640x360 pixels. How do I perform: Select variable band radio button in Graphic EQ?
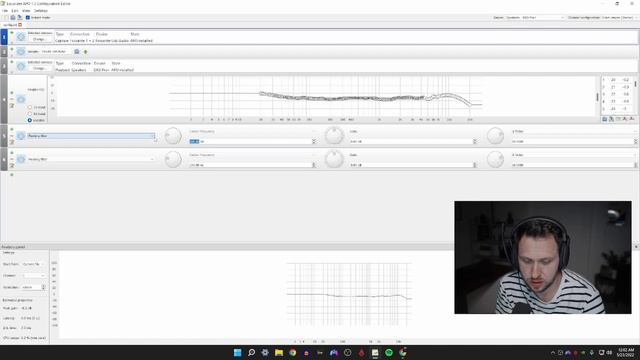click(x=30, y=120)
